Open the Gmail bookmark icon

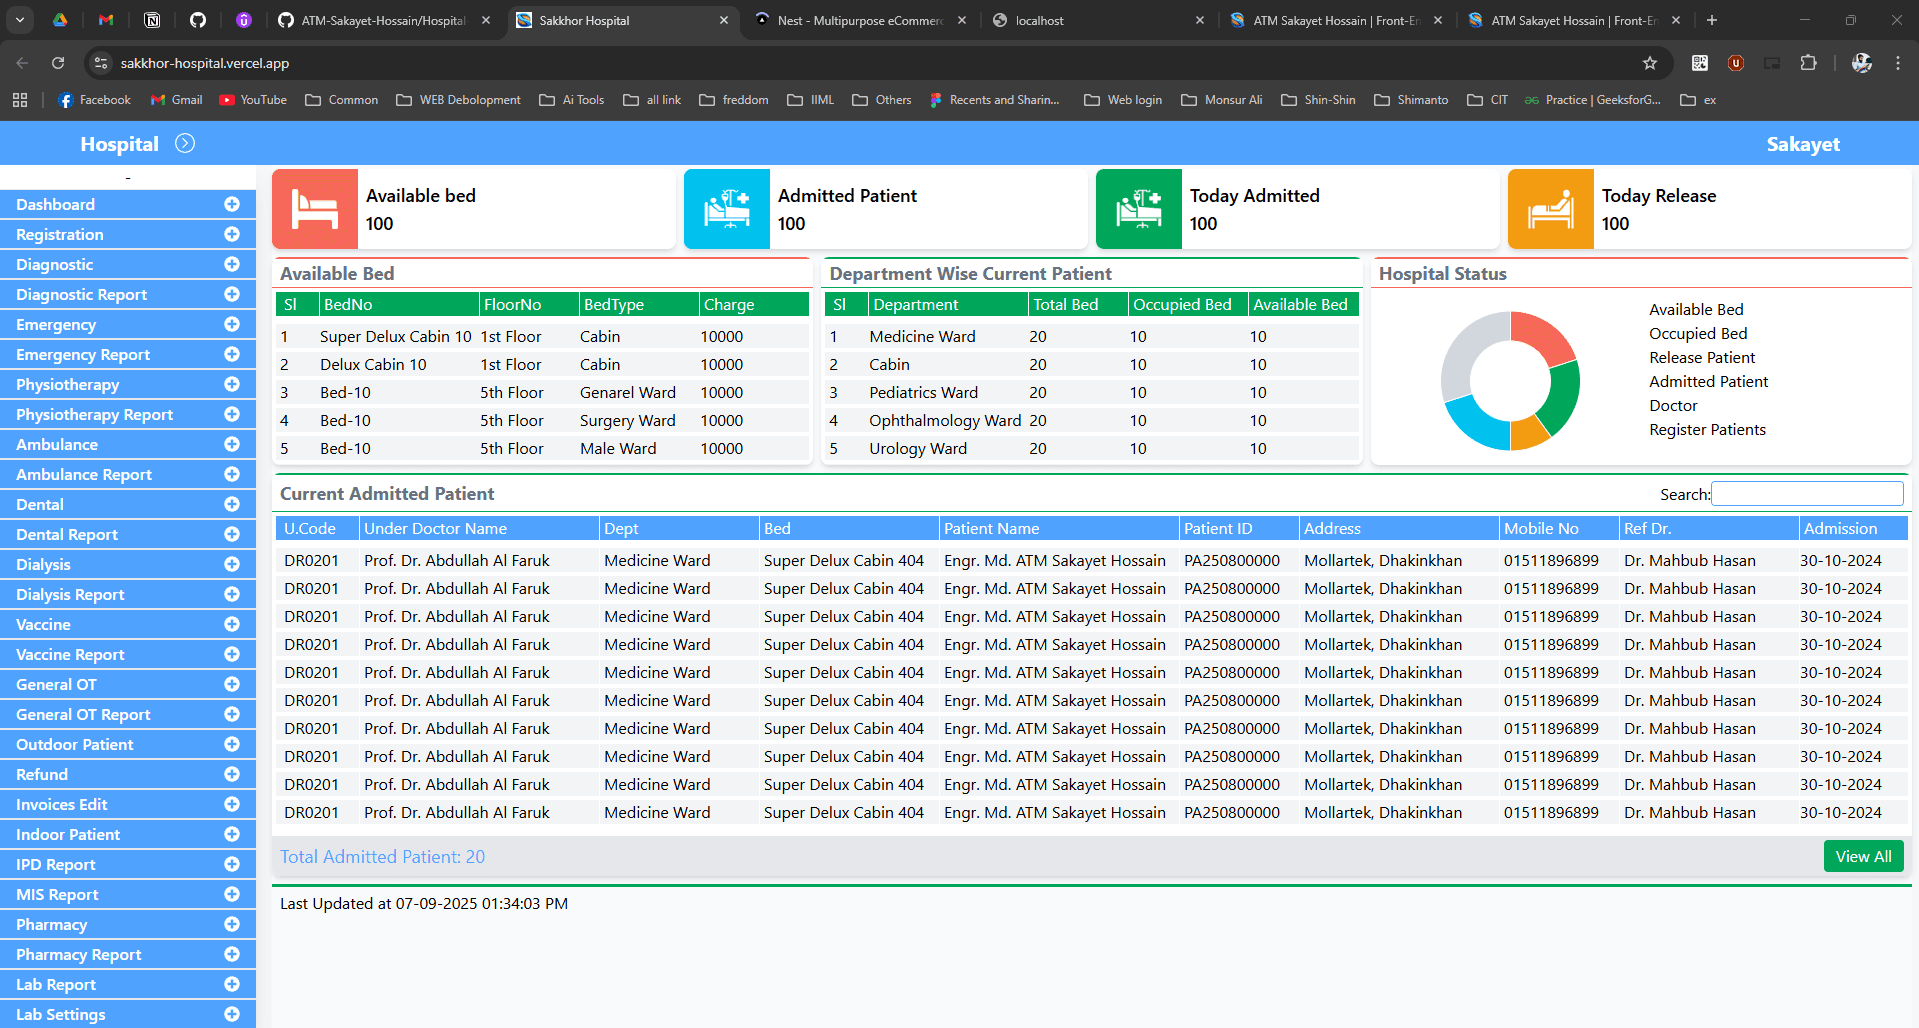click(x=156, y=99)
